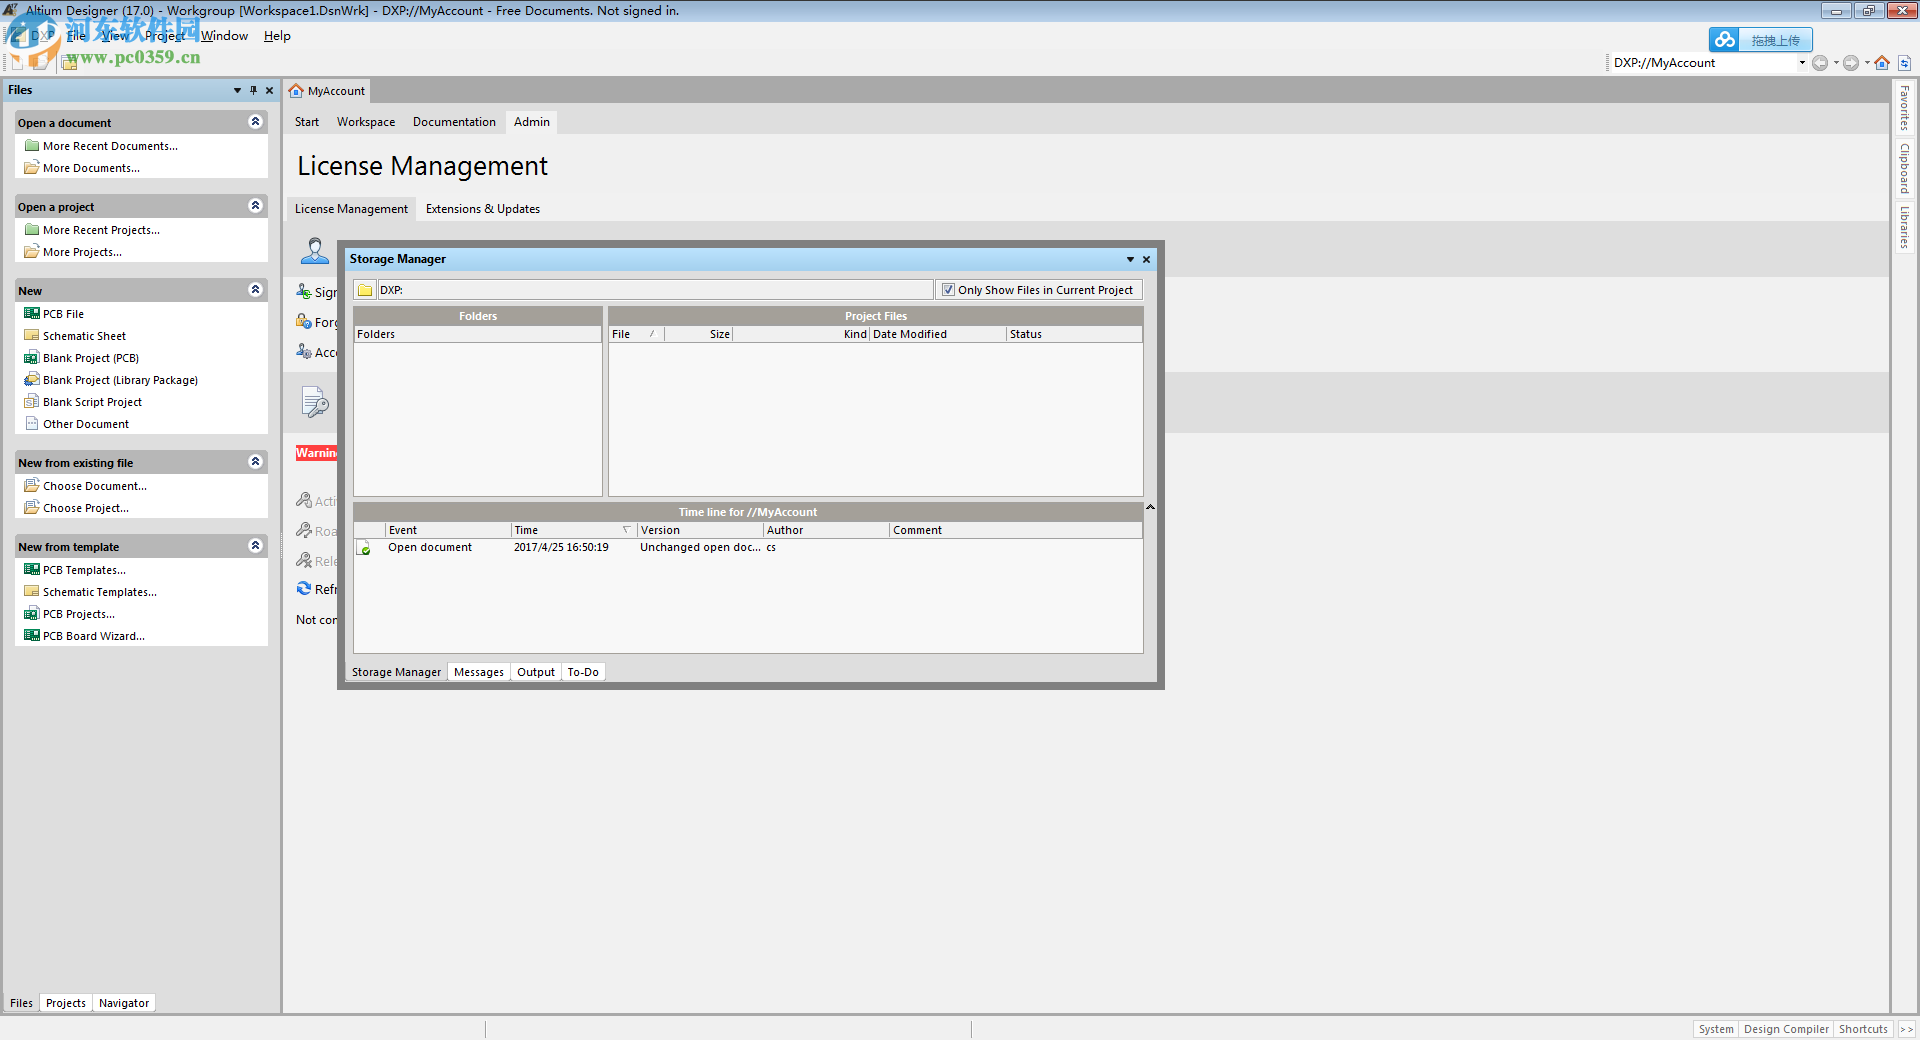Switch to To-Do tab
Viewport: 1920px width, 1040px height.
[583, 672]
